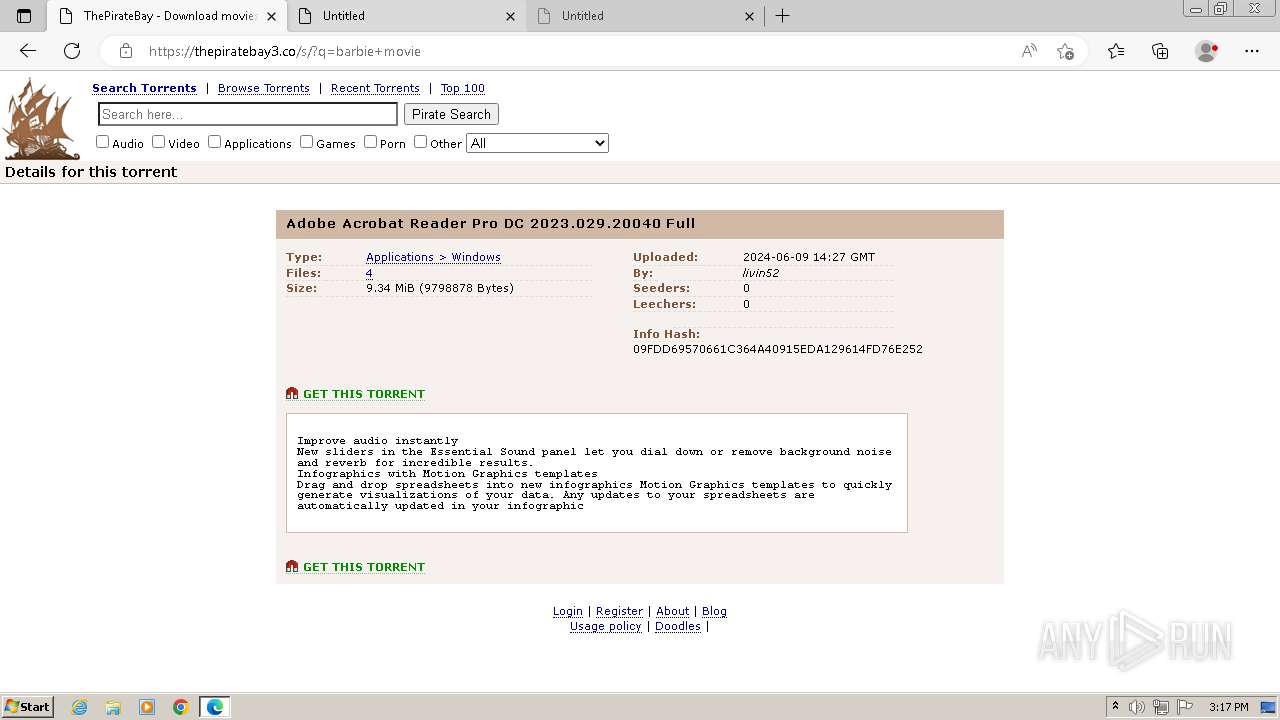Open the Action Center flag icon
This screenshot has height=720, width=1280.
tap(1184, 707)
